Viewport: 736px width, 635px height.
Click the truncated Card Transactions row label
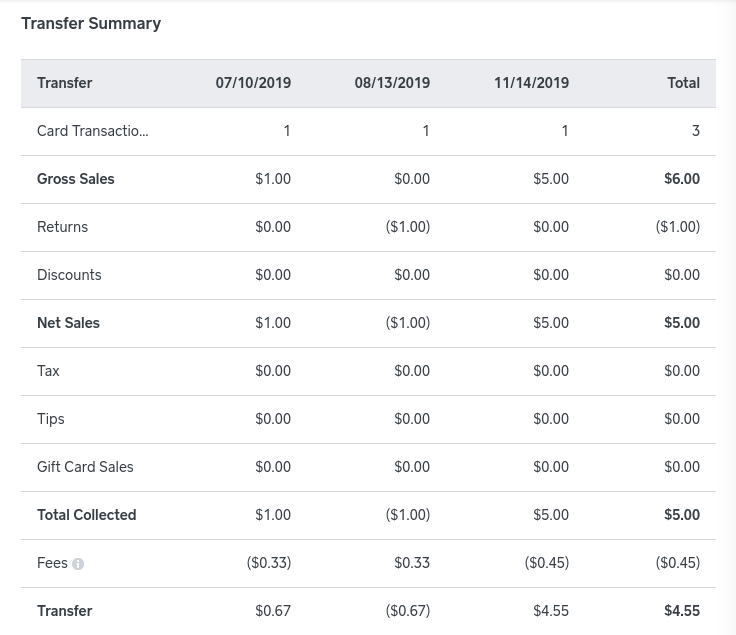(x=92, y=131)
